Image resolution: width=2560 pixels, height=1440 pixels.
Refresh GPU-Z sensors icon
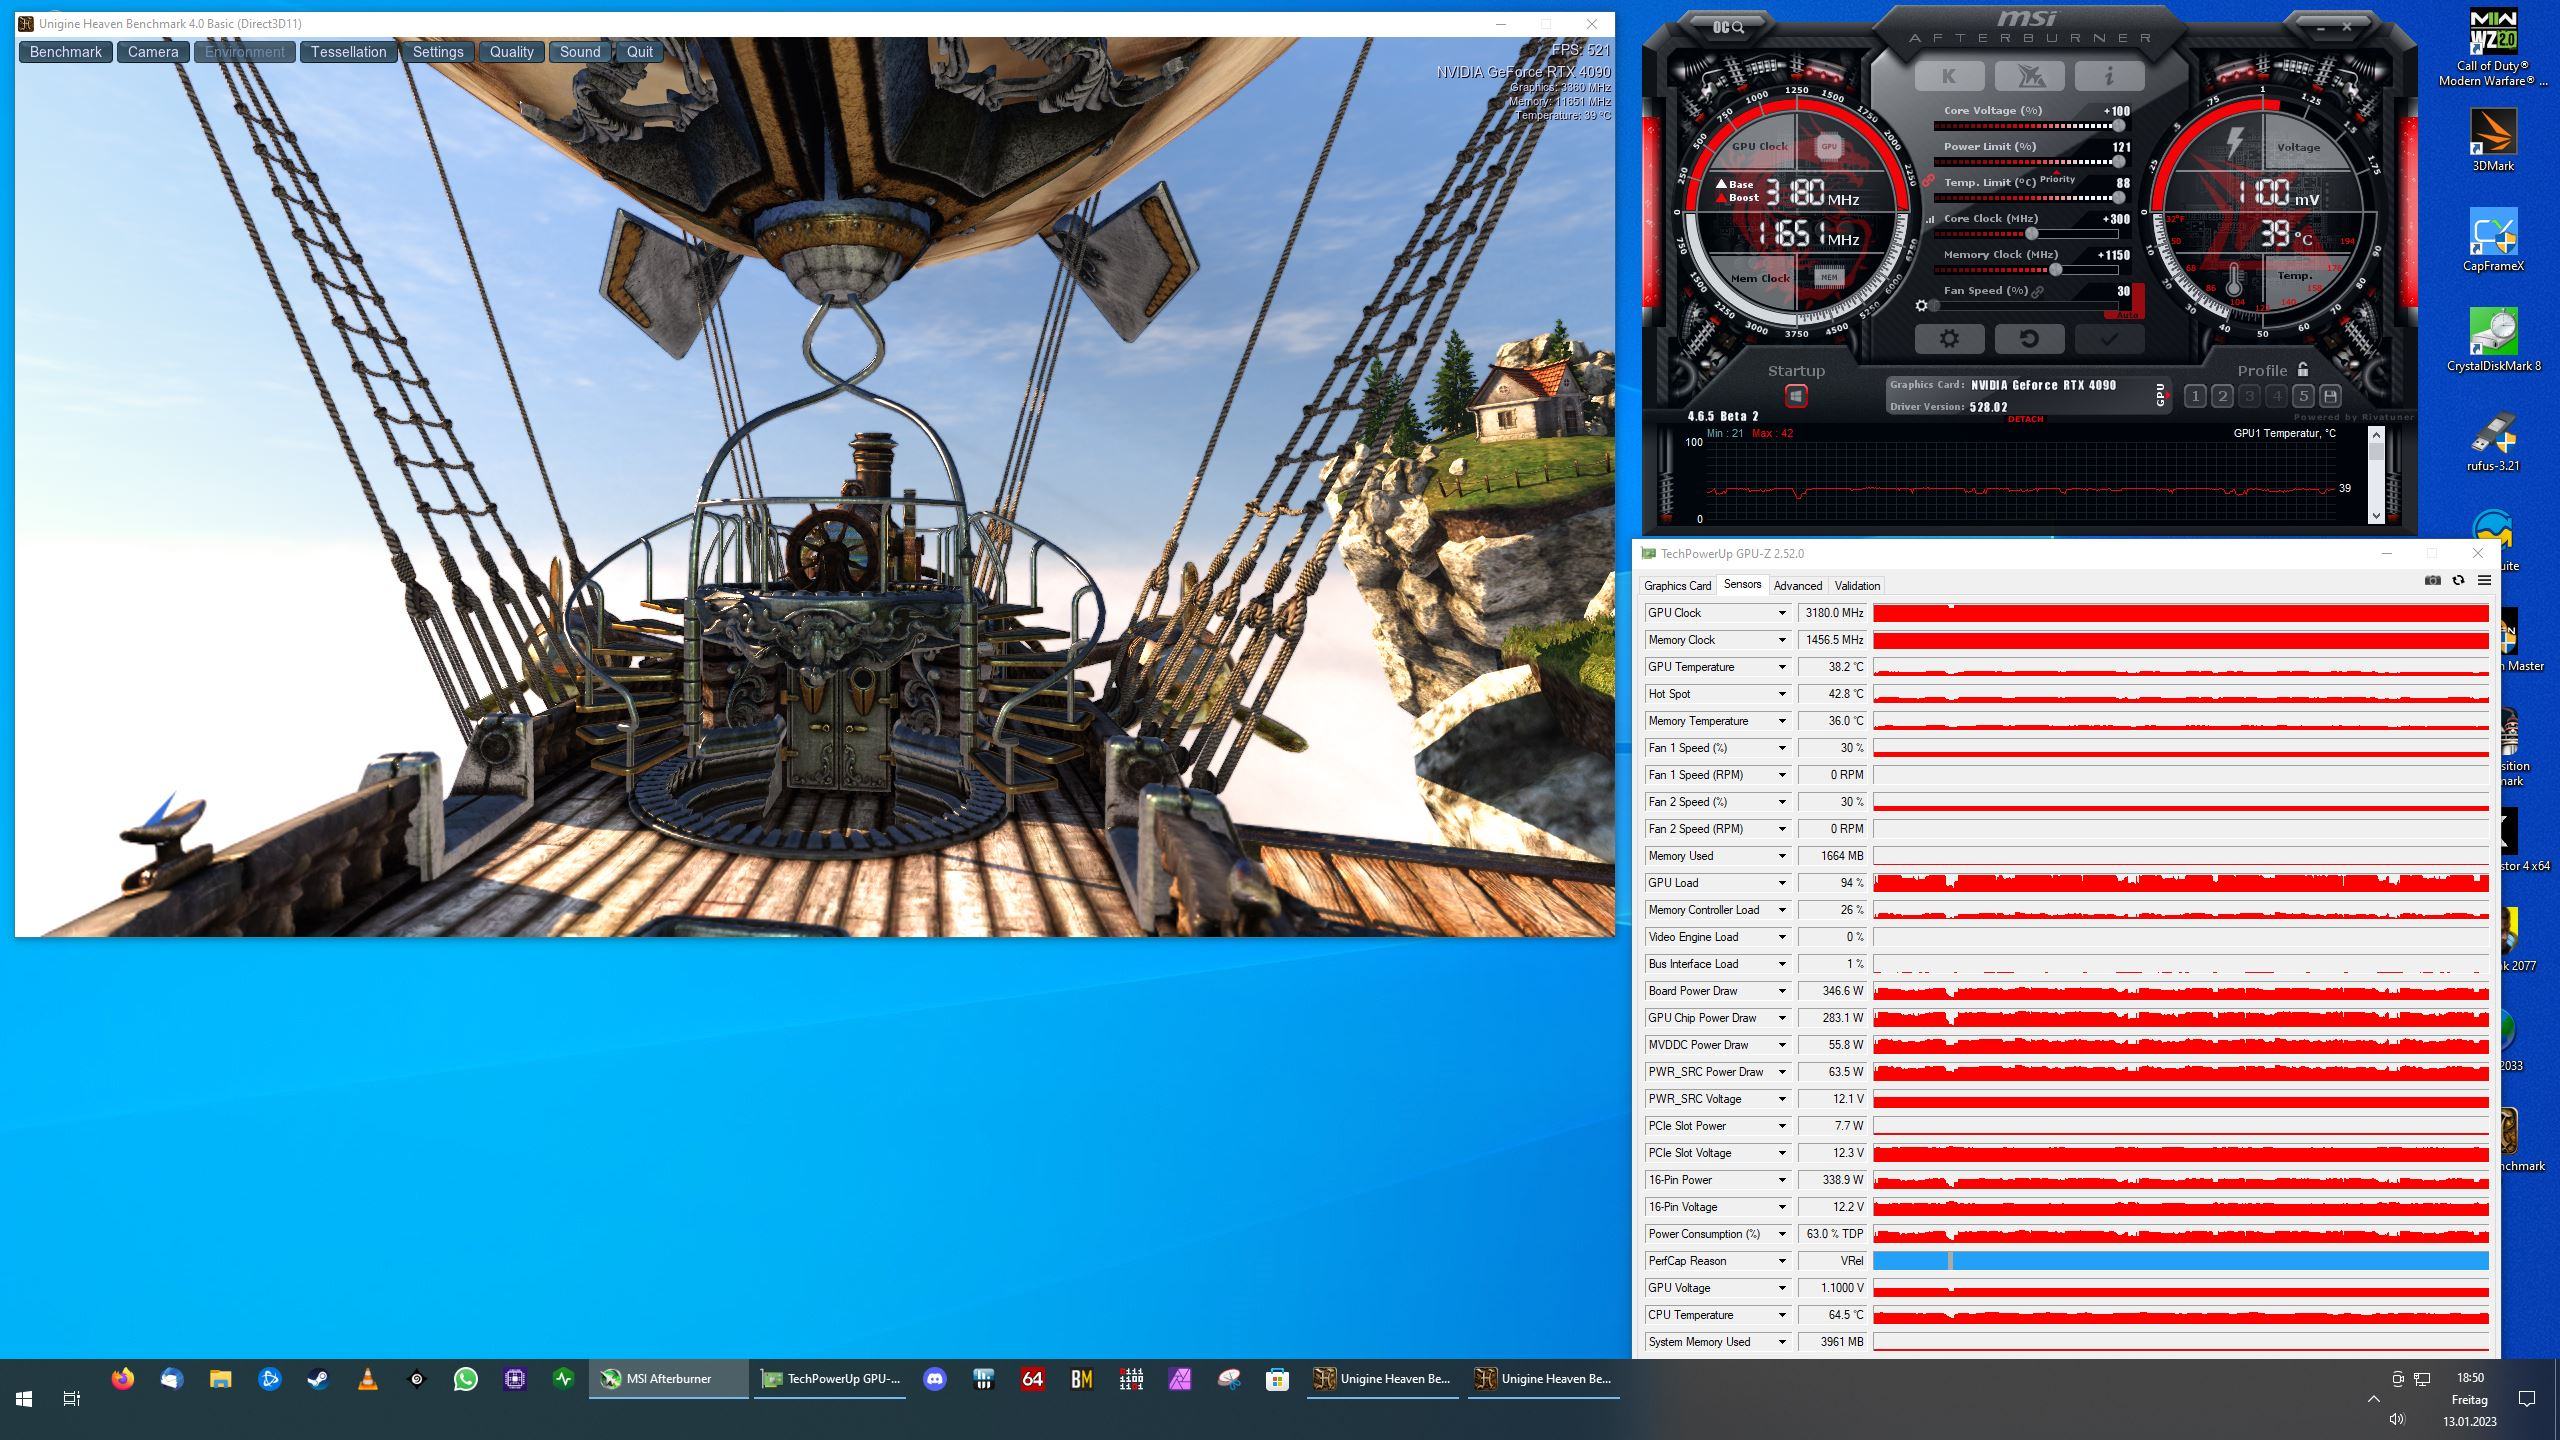point(2458,581)
